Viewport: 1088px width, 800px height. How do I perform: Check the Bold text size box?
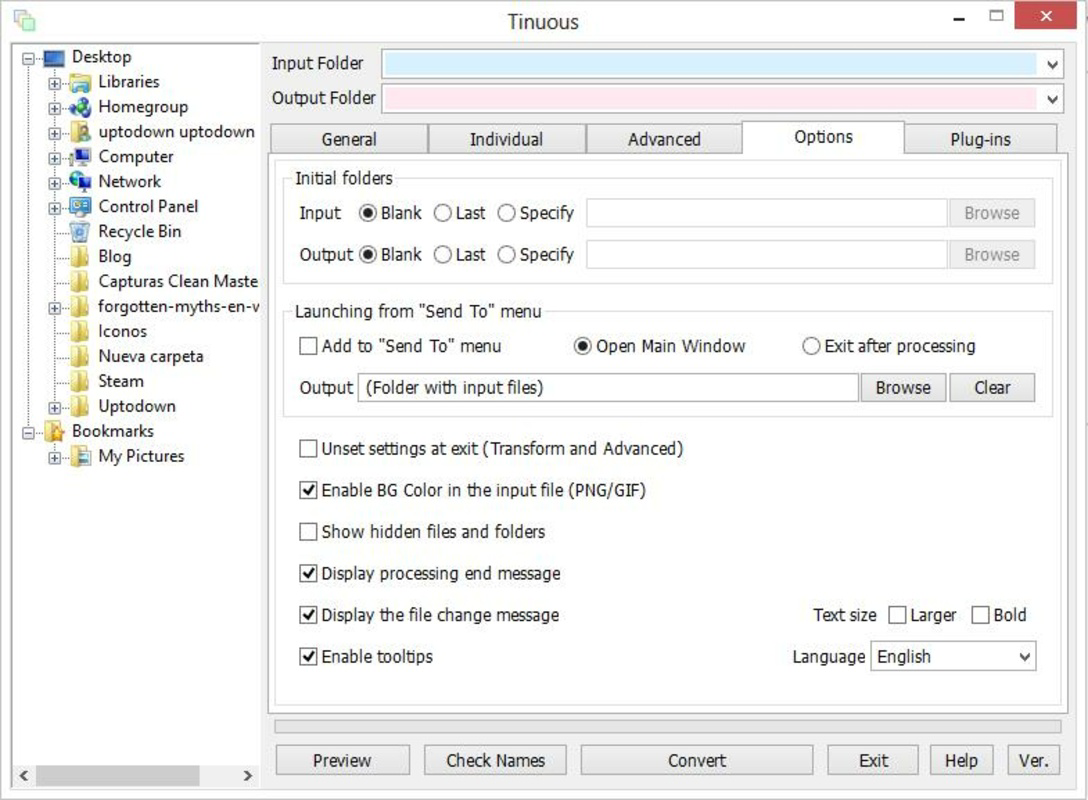[x=980, y=615]
